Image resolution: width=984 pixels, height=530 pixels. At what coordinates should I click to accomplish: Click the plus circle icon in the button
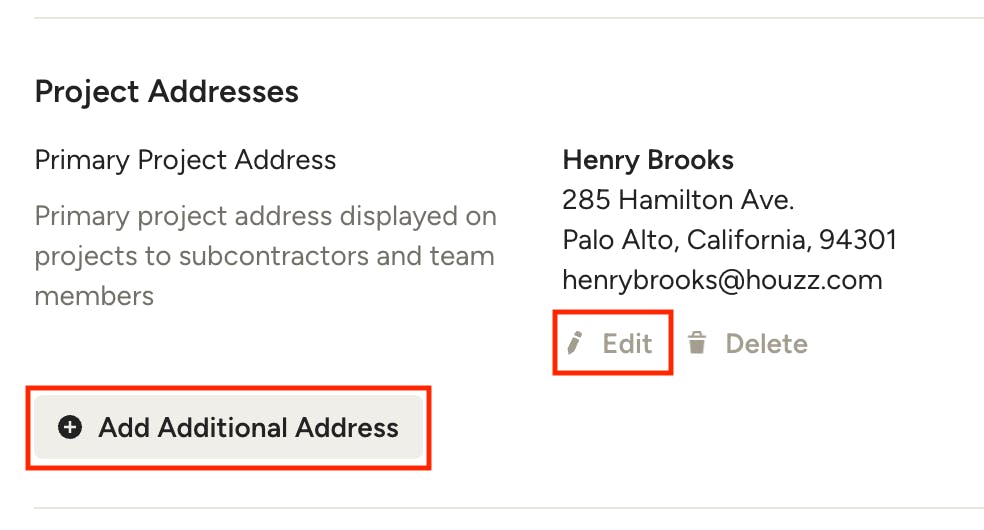pyautogui.click(x=70, y=427)
